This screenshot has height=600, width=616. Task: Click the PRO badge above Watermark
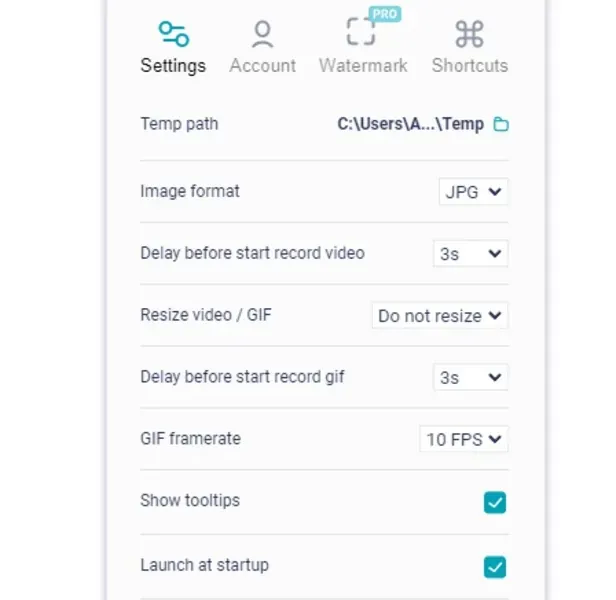coord(385,14)
